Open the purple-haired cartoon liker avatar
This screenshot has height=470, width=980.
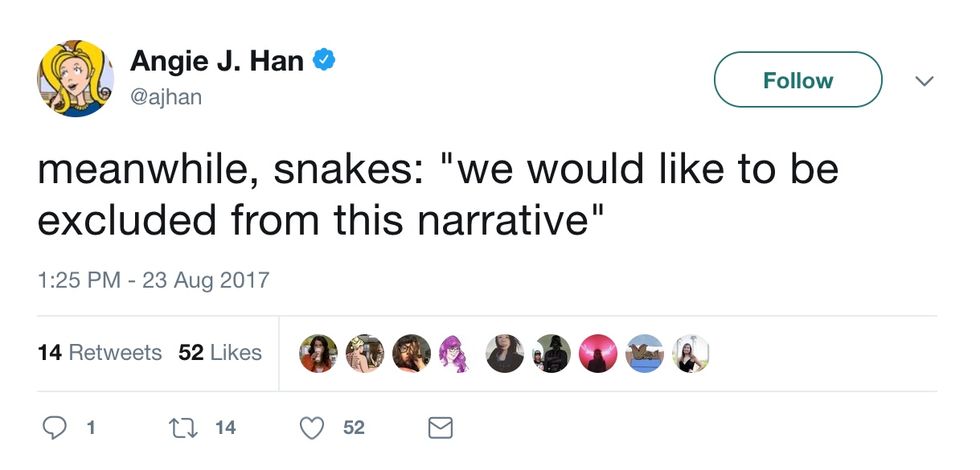[456, 353]
